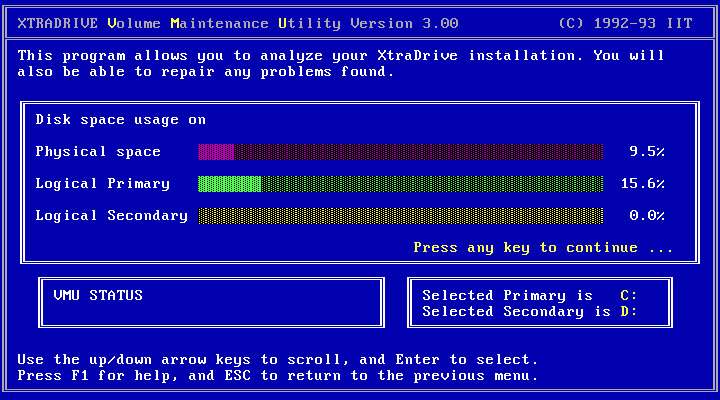Click the 'Use the up/down arrow keys' instruction line

tap(278, 360)
